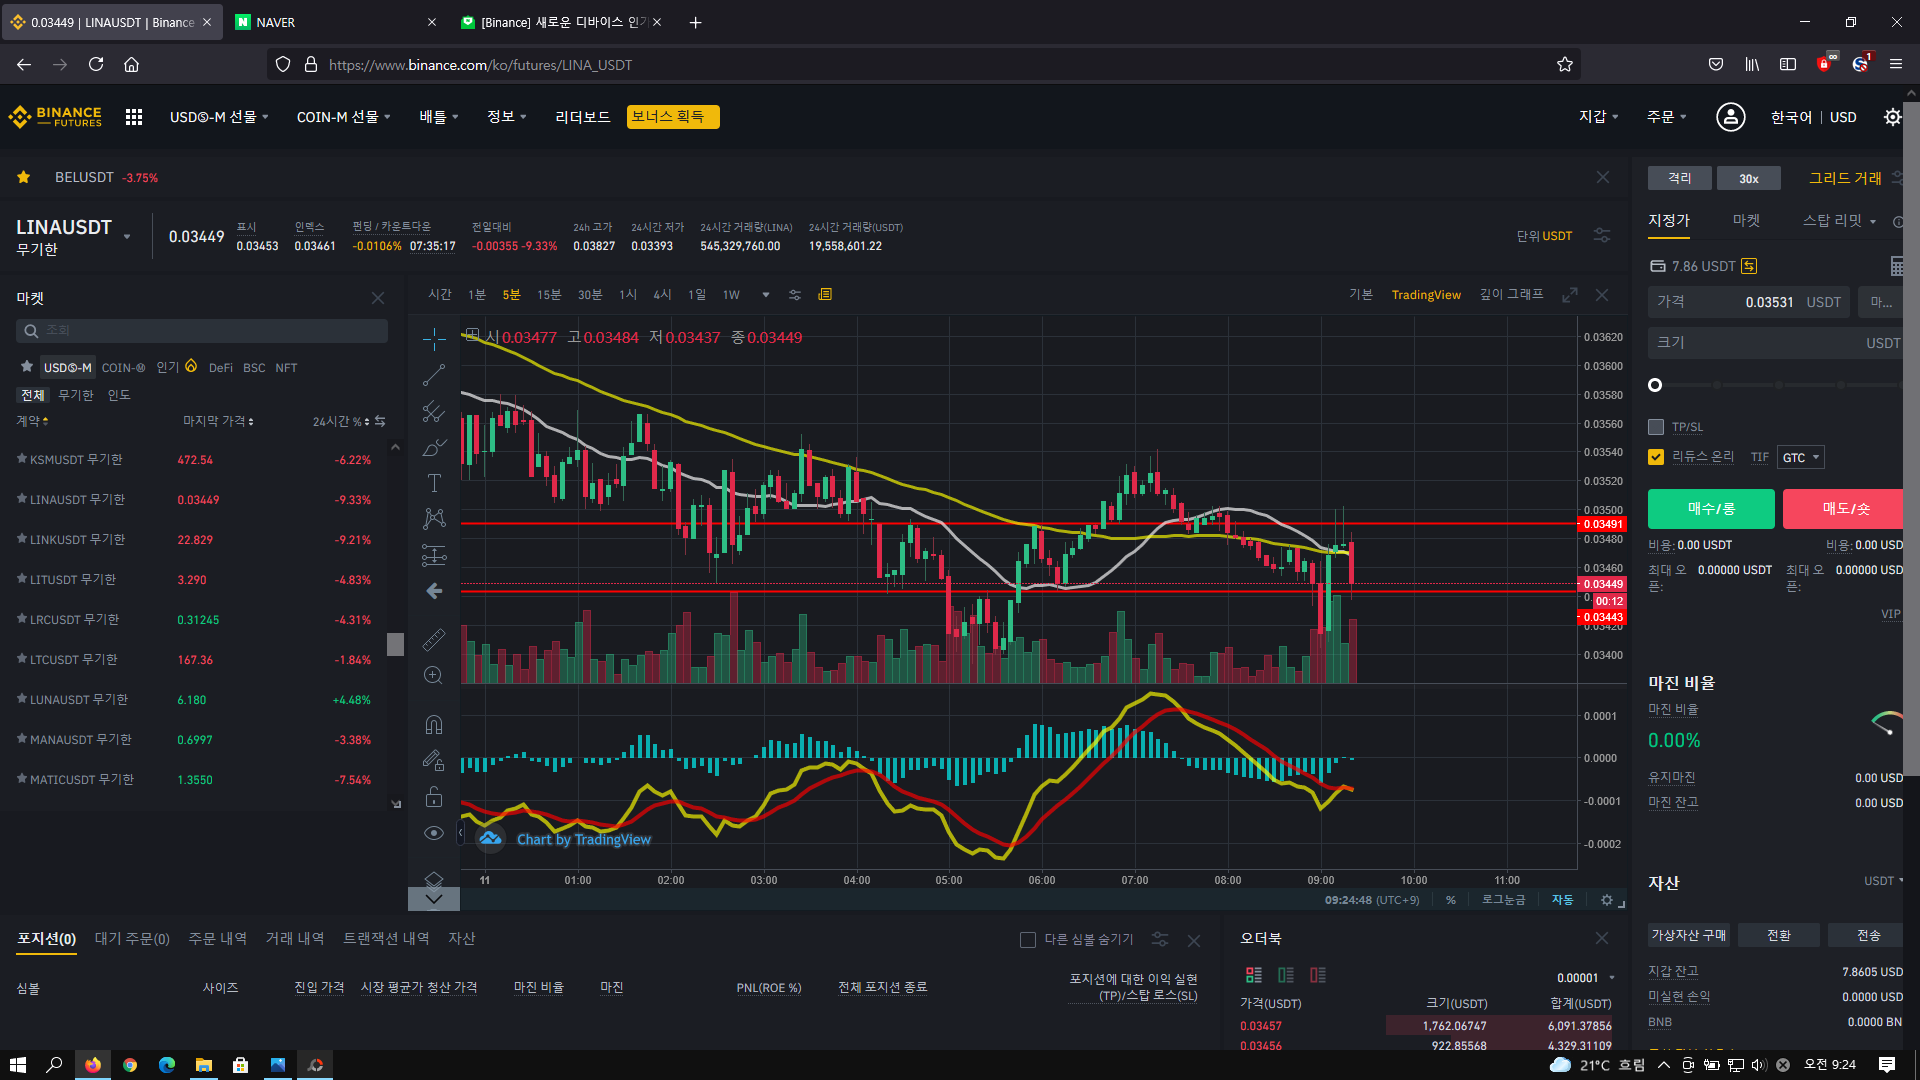Open the Binance apps grid menu

click(134, 117)
